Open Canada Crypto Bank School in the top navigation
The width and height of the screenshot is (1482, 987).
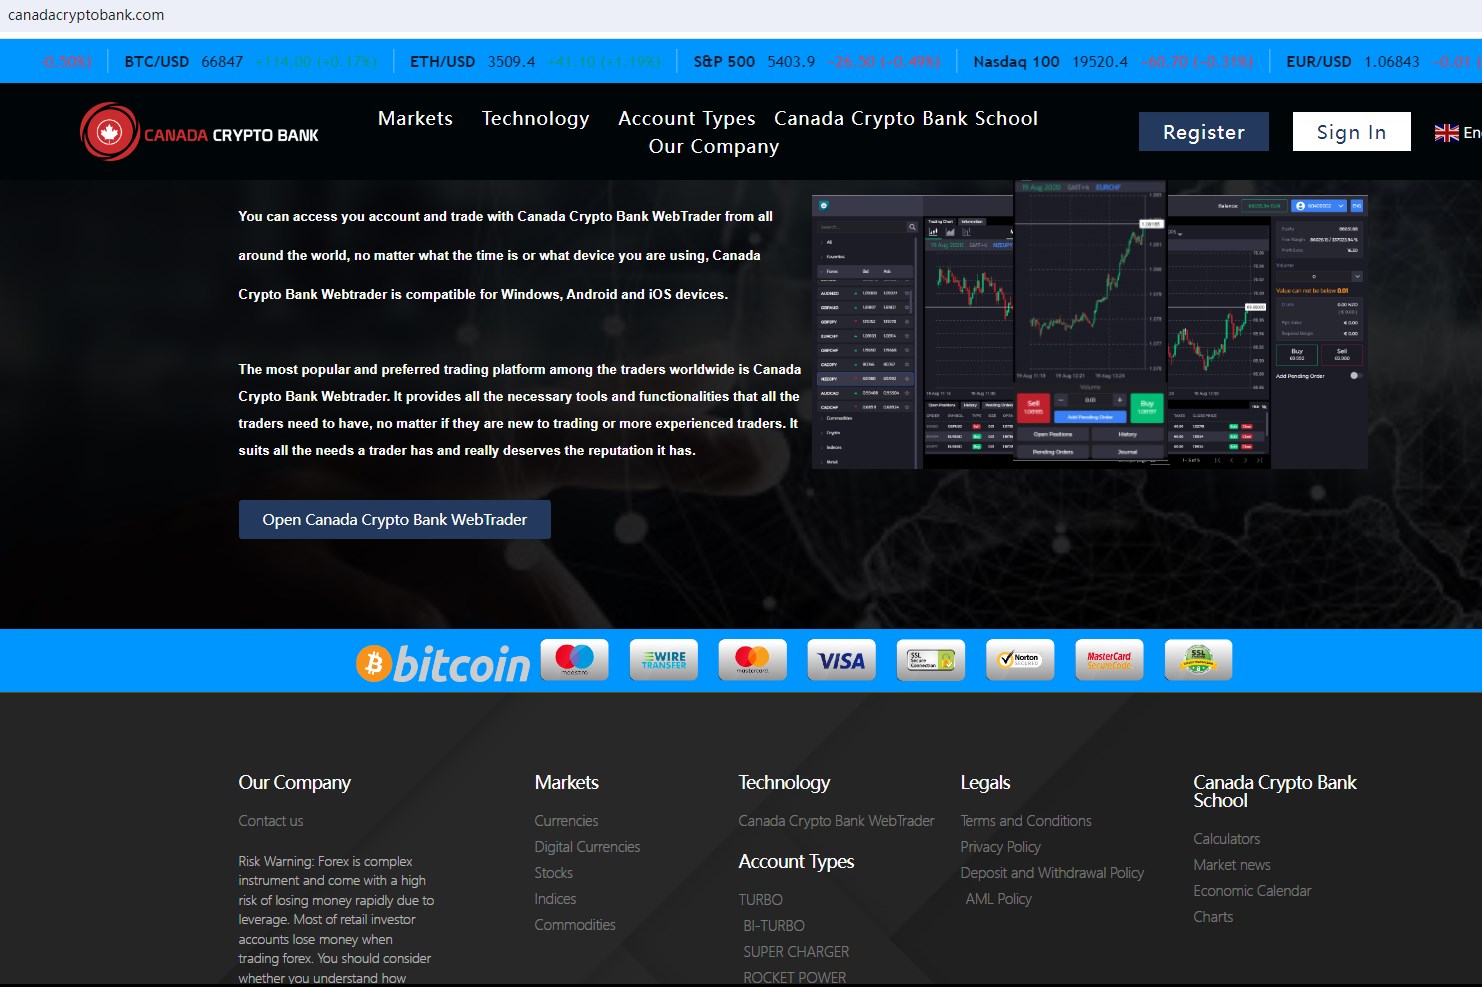pyautogui.click(x=906, y=118)
